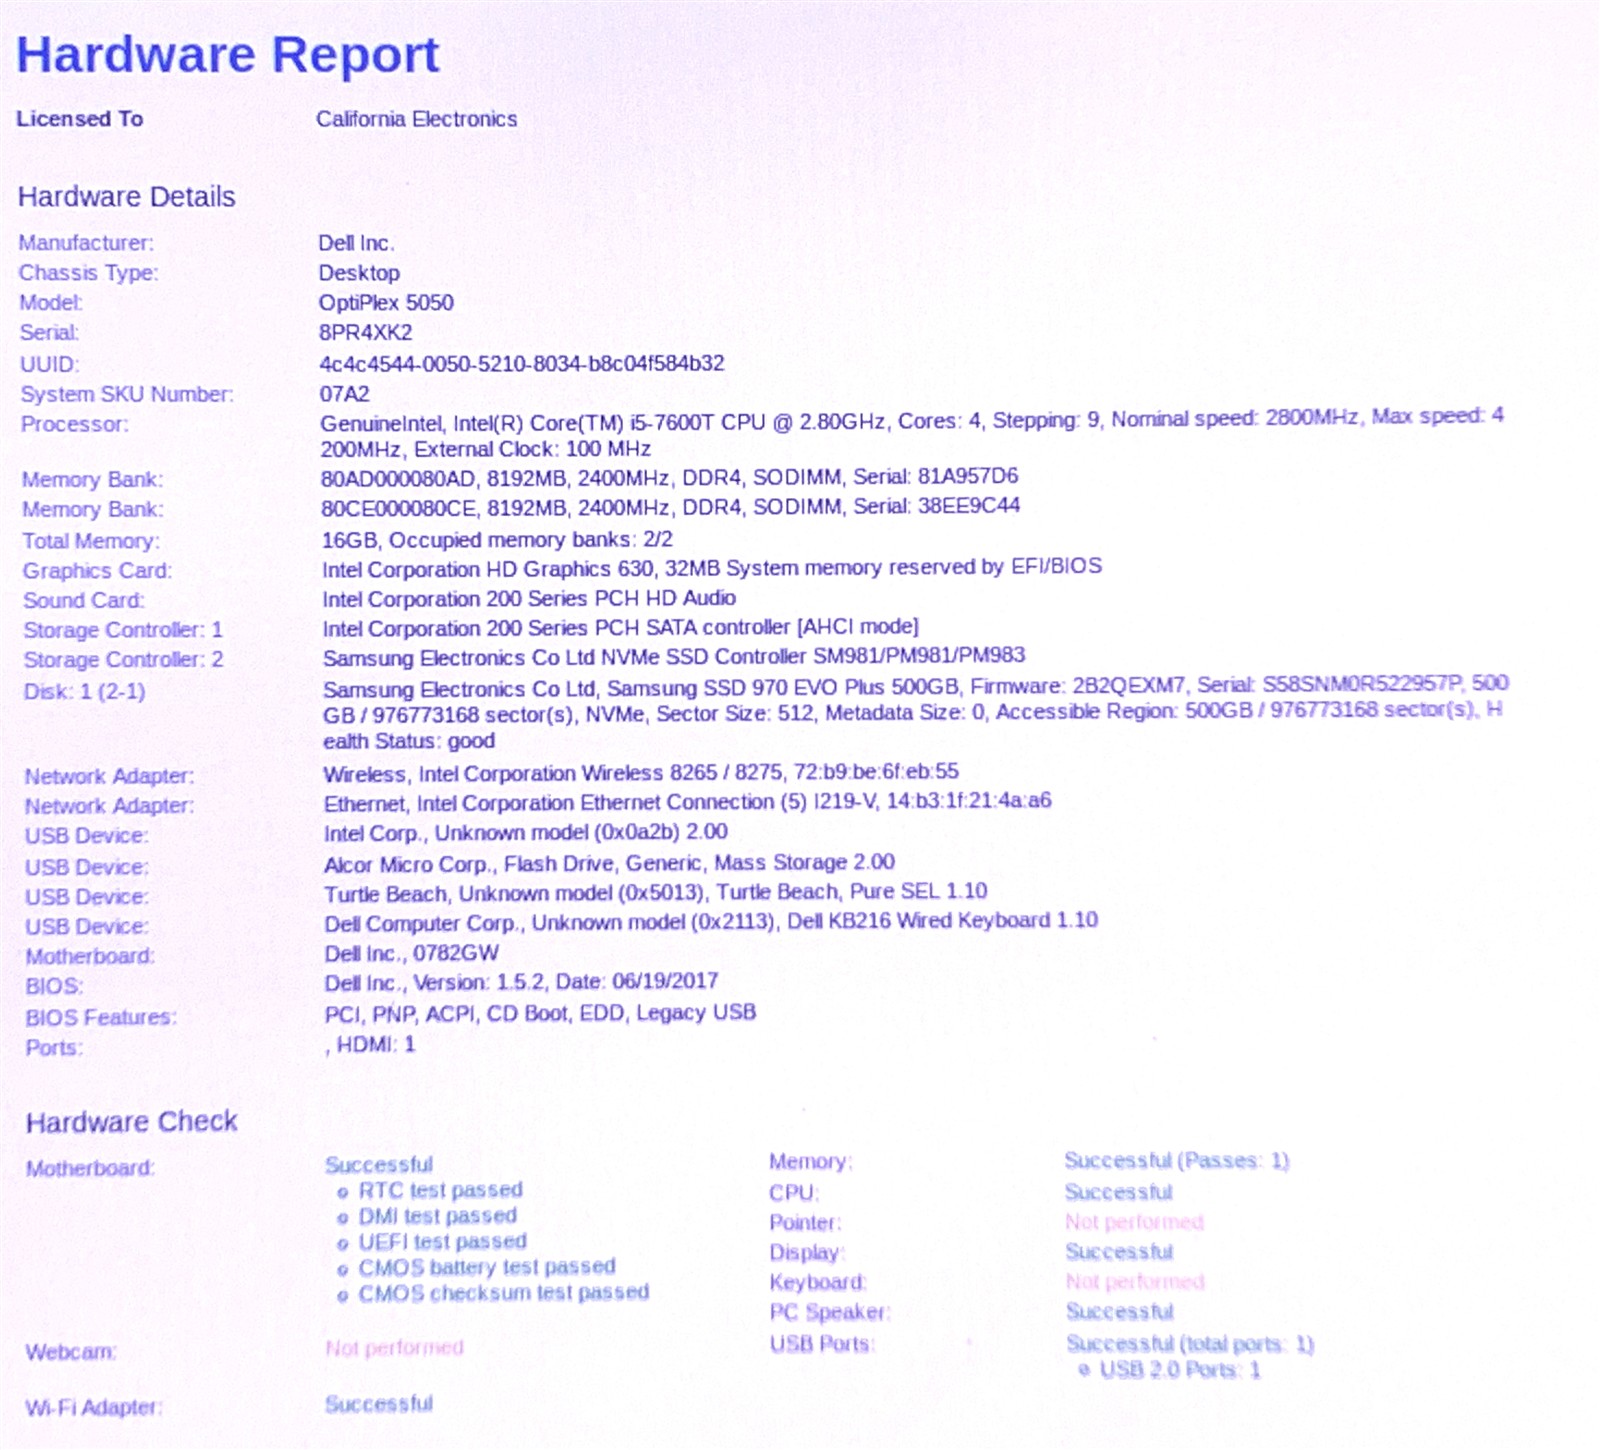The height and width of the screenshot is (1450, 1600).
Task: Select the Intel Corp. unknown model 0x0a2b device
Action: tap(526, 832)
